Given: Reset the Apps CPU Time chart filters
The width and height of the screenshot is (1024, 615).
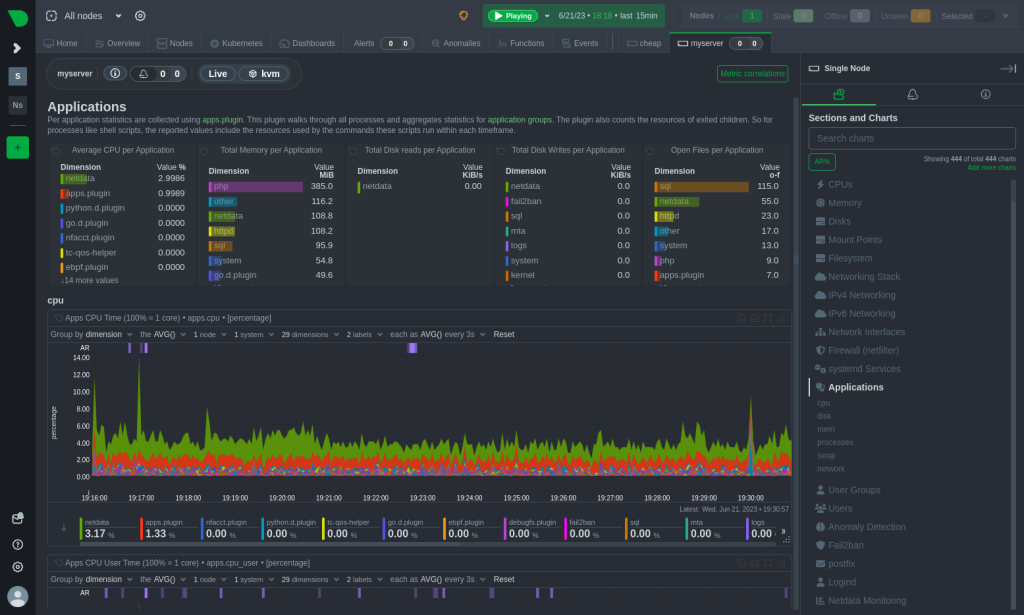Looking at the screenshot, I should [x=504, y=334].
